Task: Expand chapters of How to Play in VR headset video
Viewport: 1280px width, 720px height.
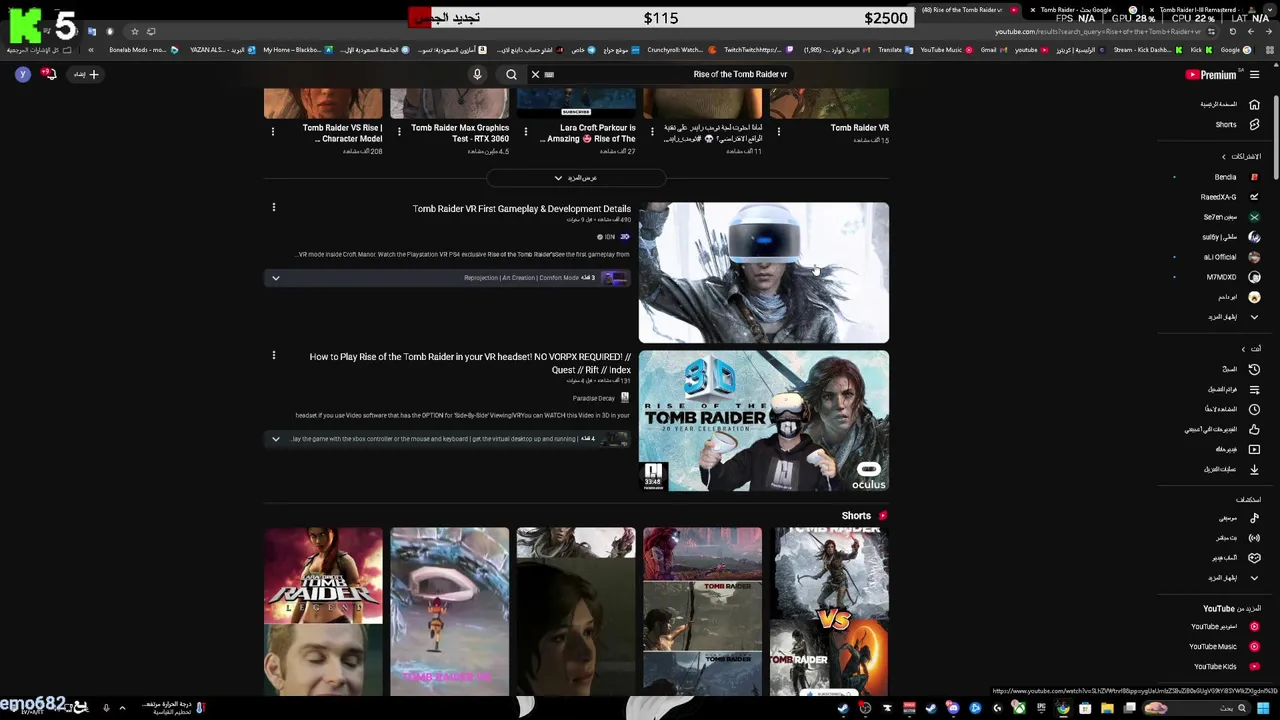Action: tap(276, 439)
